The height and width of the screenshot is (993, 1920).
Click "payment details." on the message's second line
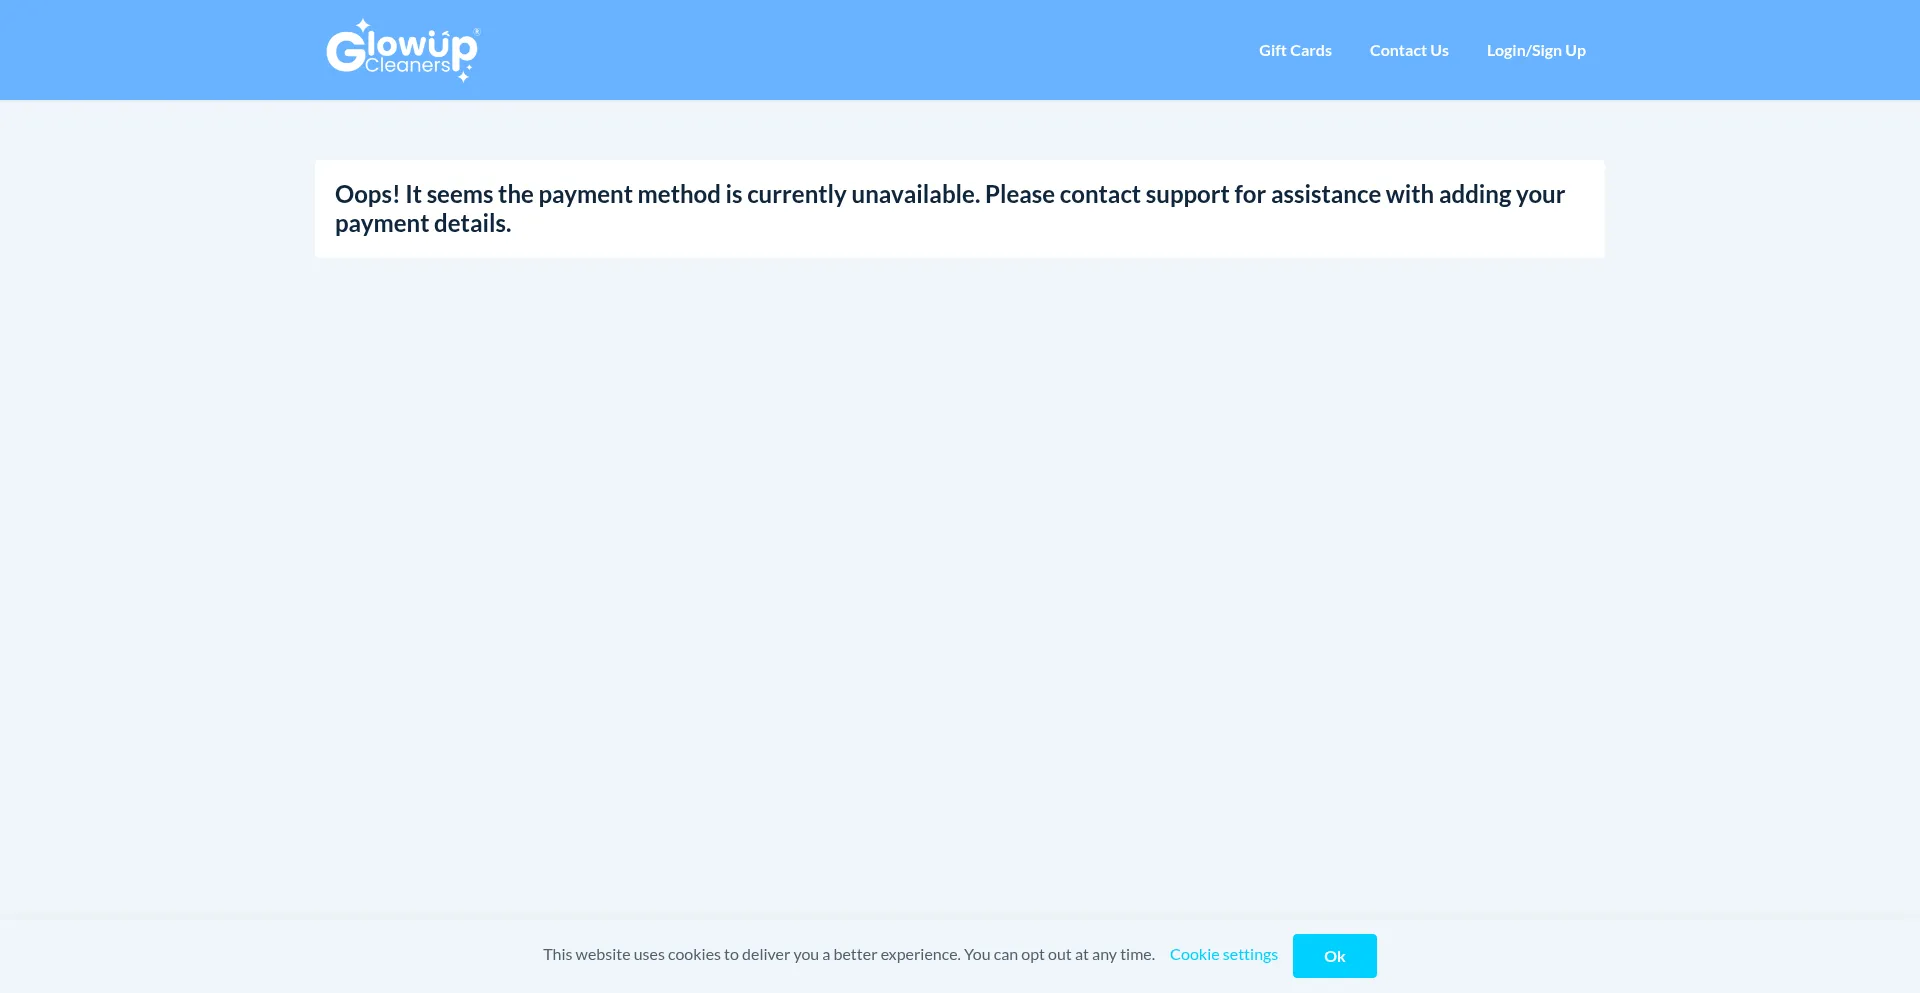[423, 223]
